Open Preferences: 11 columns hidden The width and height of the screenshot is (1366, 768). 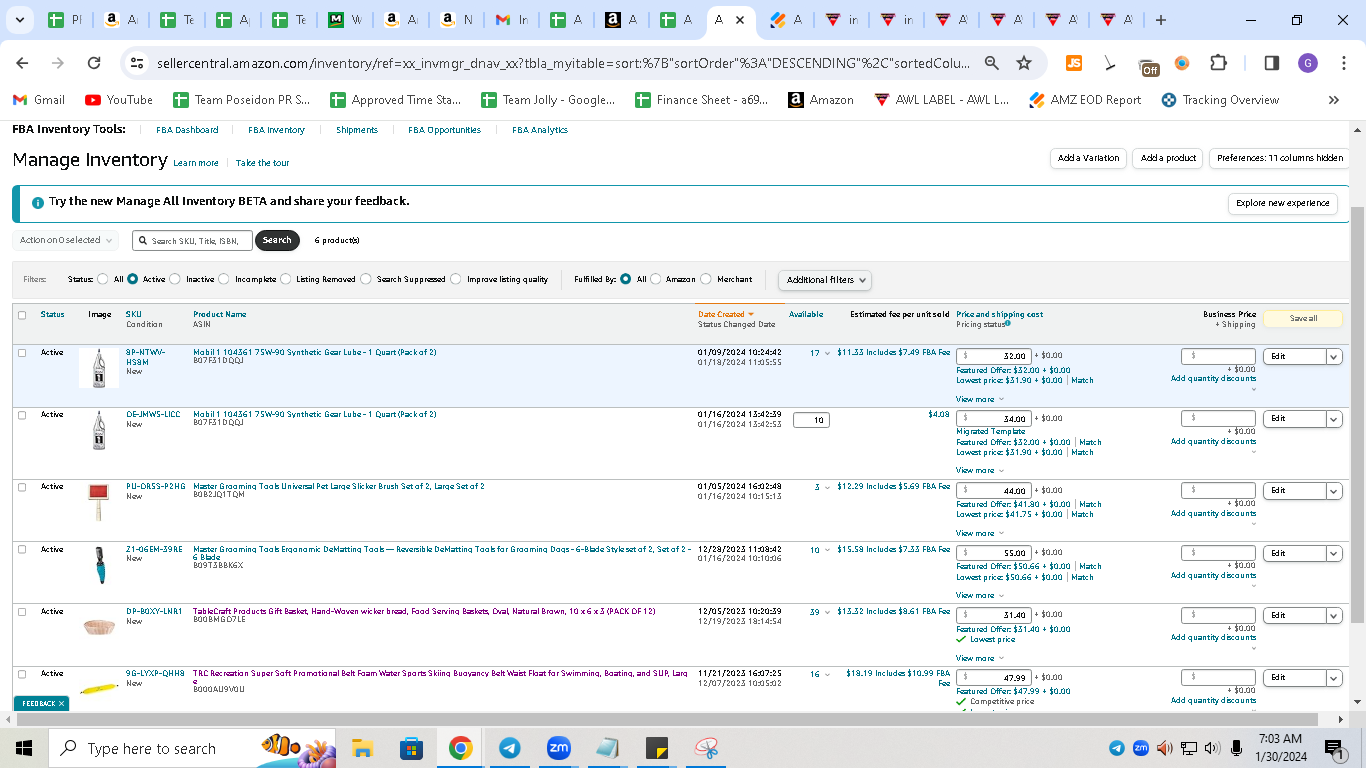(1280, 158)
